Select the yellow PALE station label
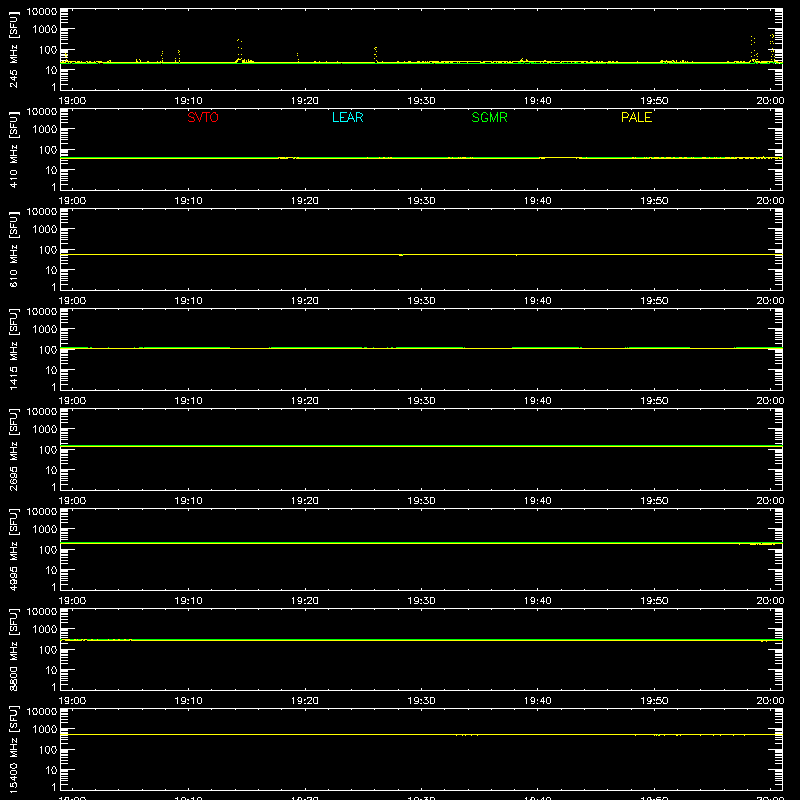The image size is (800, 800). (x=636, y=117)
